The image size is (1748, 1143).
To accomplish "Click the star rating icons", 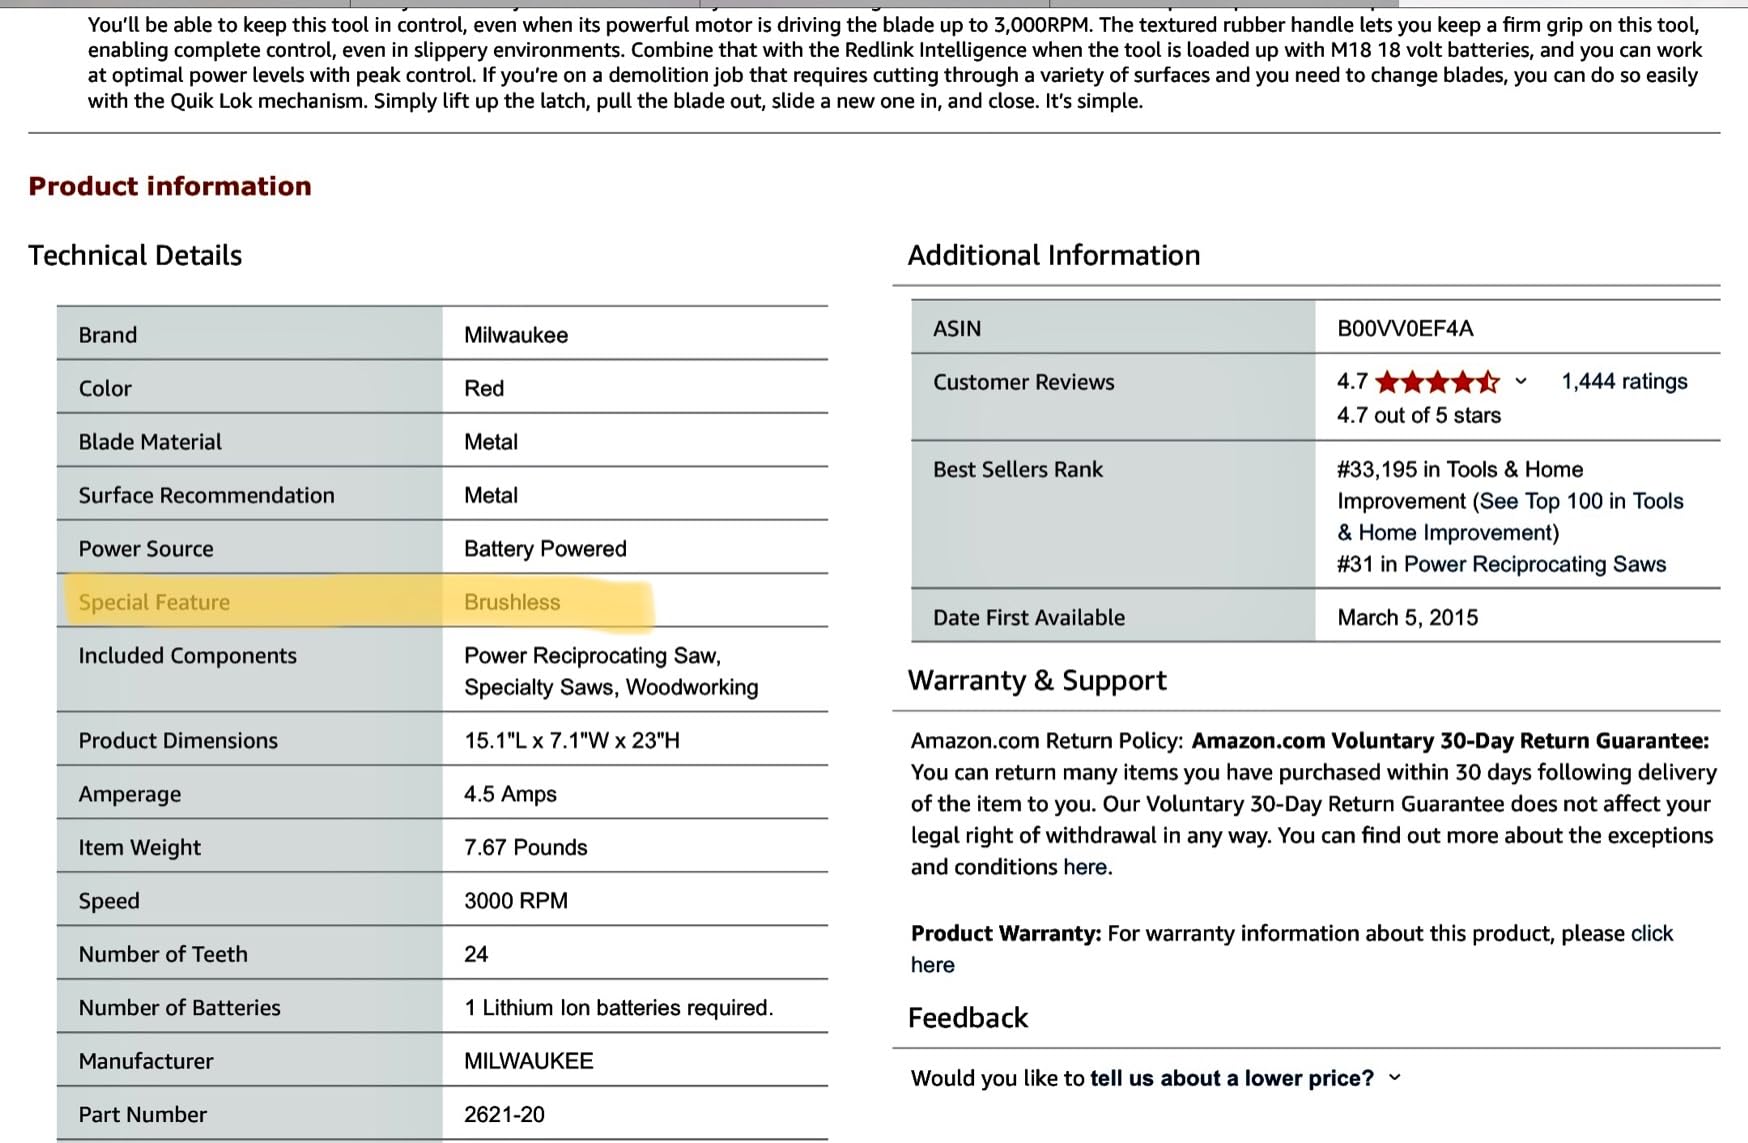I will [x=1437, y=382].
